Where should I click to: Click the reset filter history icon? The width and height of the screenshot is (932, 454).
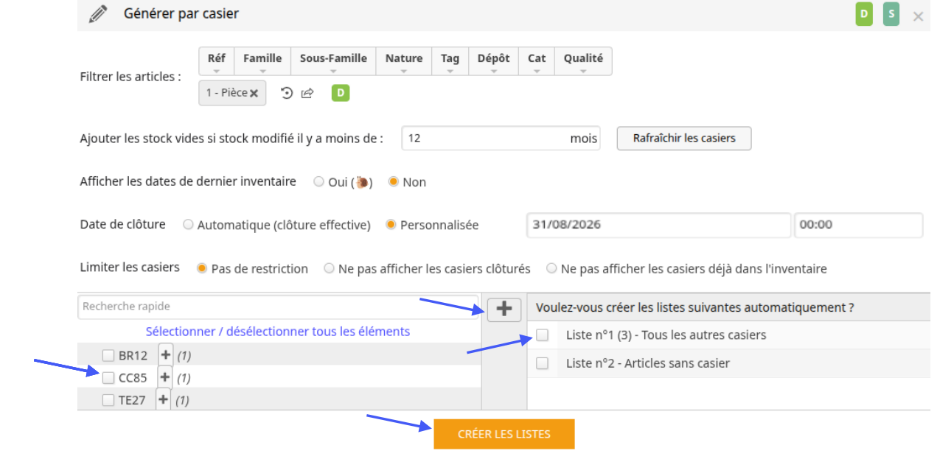point(287,93)
